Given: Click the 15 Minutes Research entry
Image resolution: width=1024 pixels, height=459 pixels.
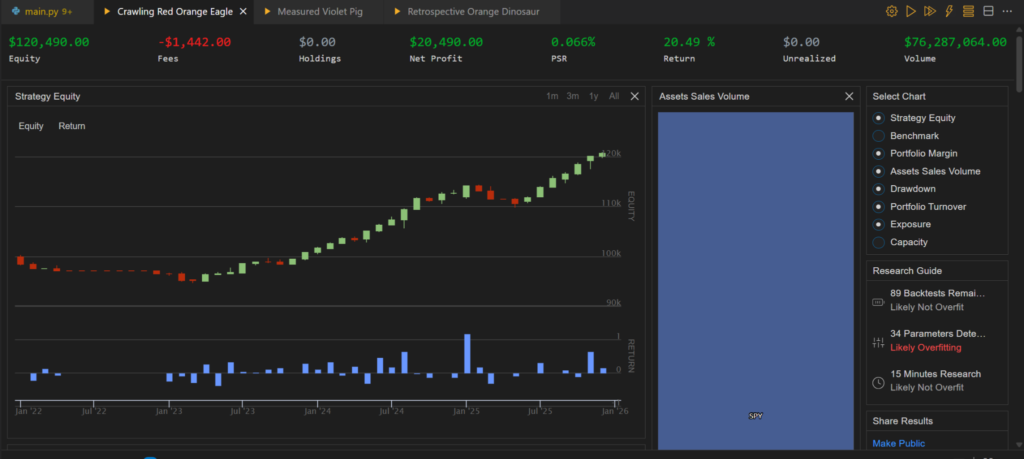Looking at the screenshot, I should tap(935, 374).
